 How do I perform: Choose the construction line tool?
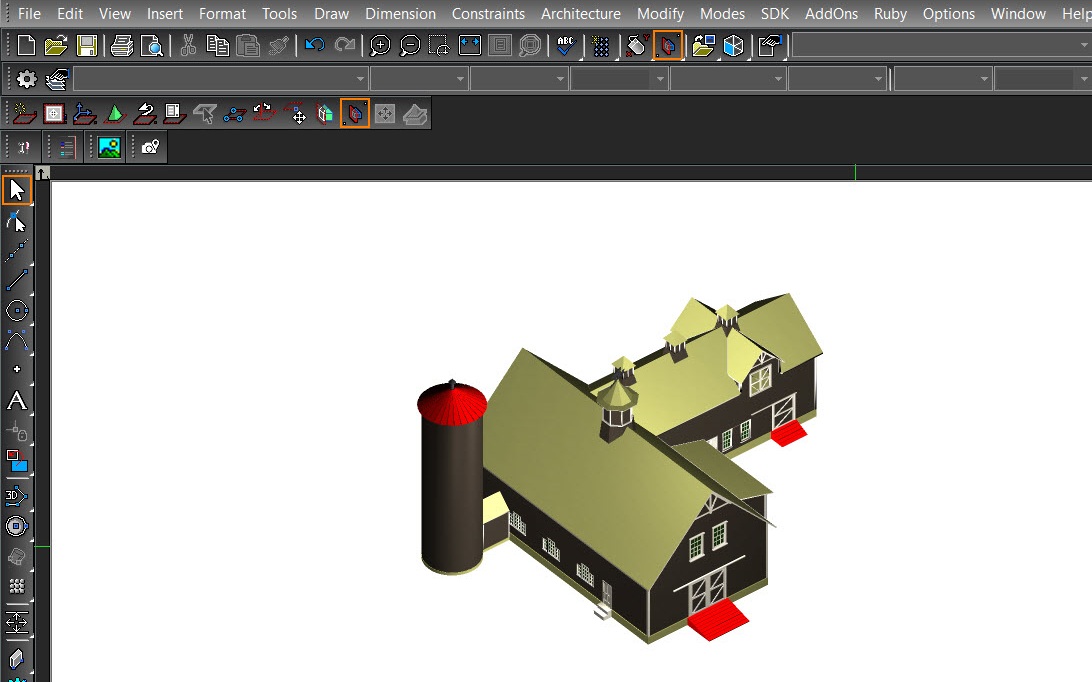point(17,251)
